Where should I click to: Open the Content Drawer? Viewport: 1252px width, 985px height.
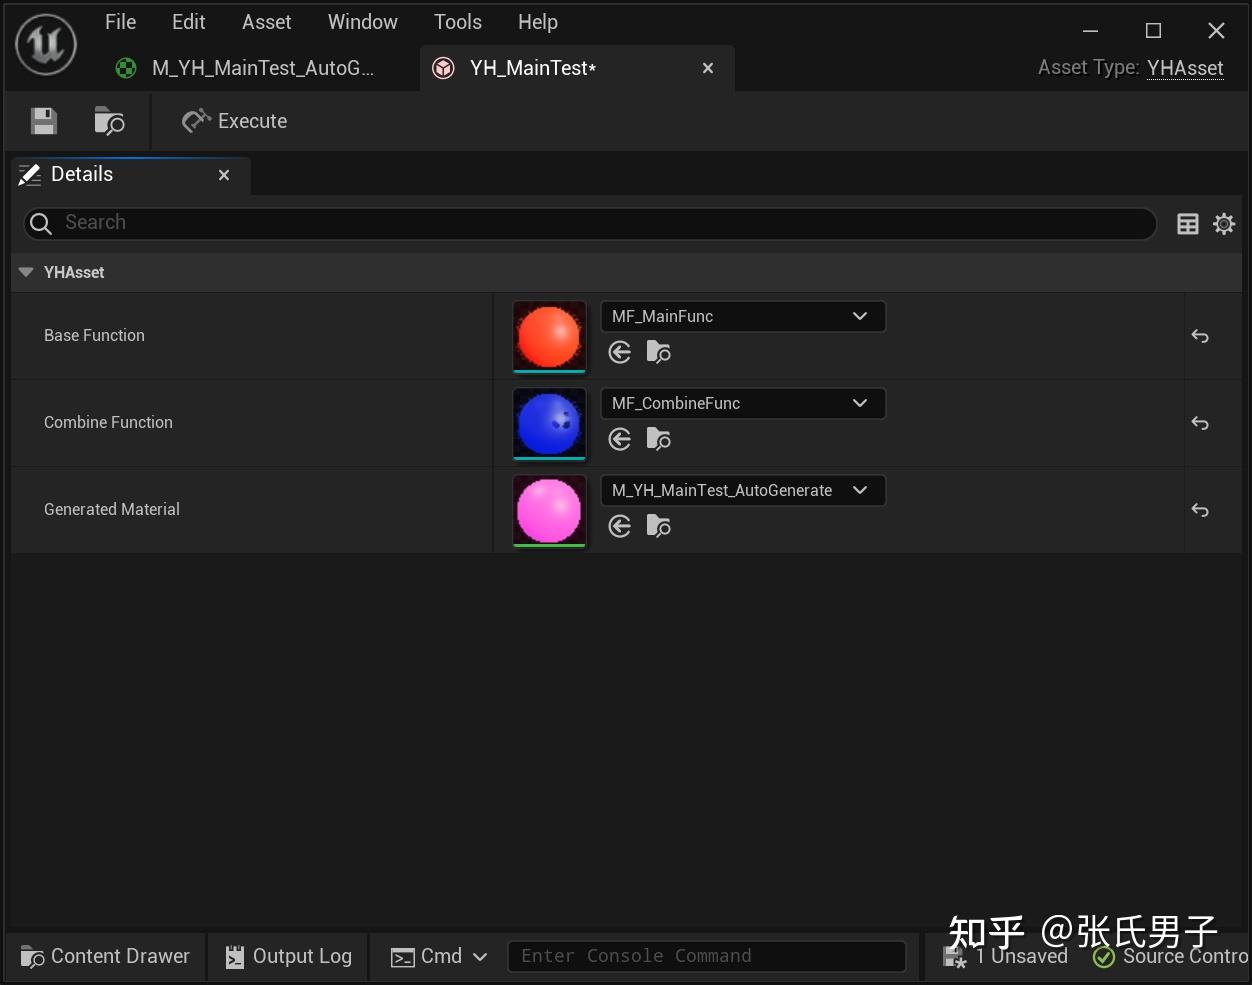pos(103,956)
